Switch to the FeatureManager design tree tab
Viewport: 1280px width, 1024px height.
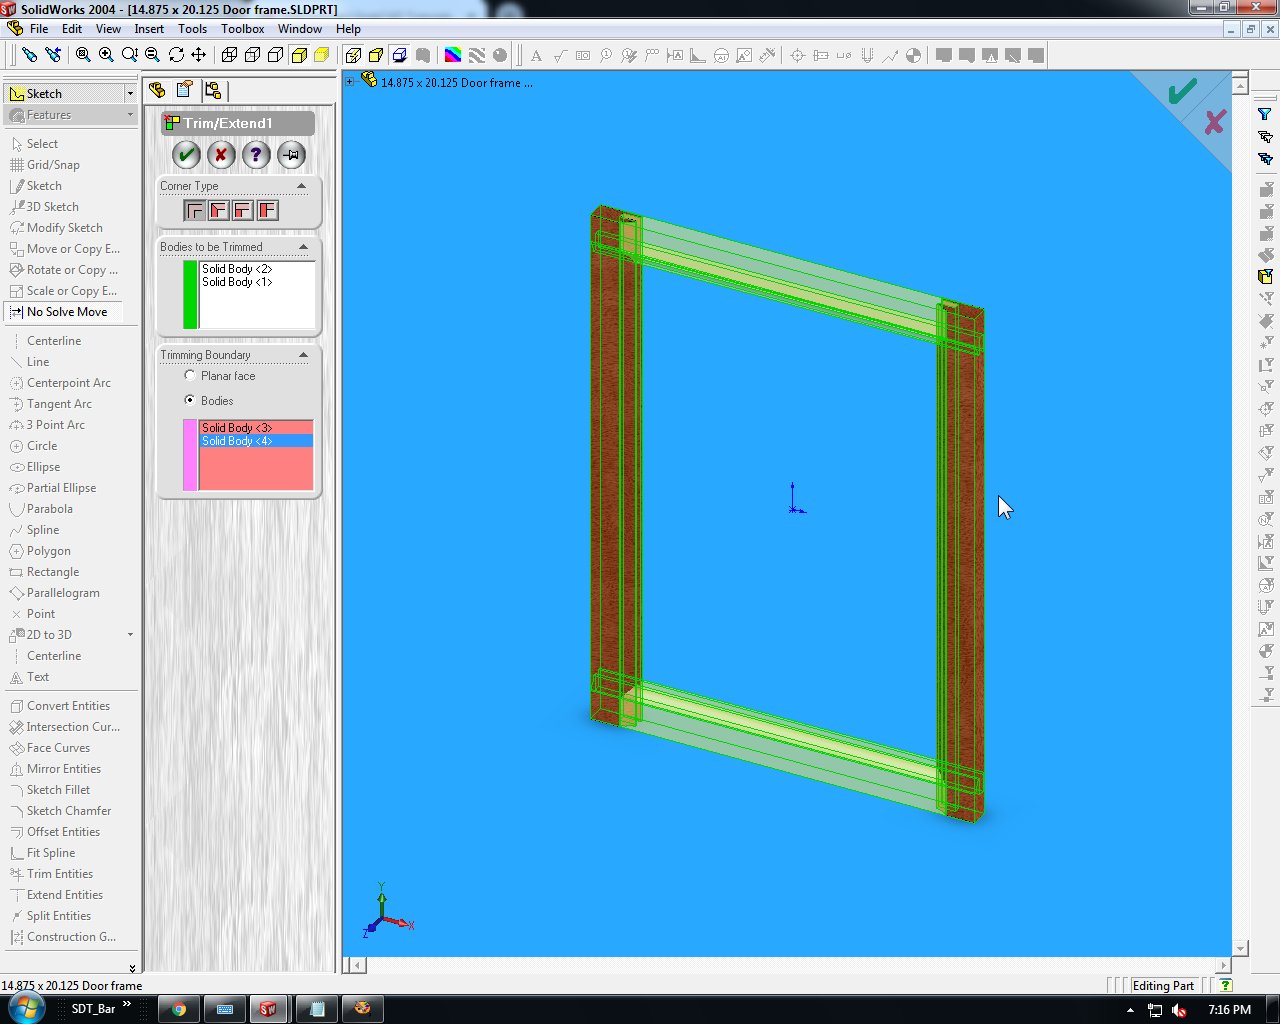pos(157,90)
